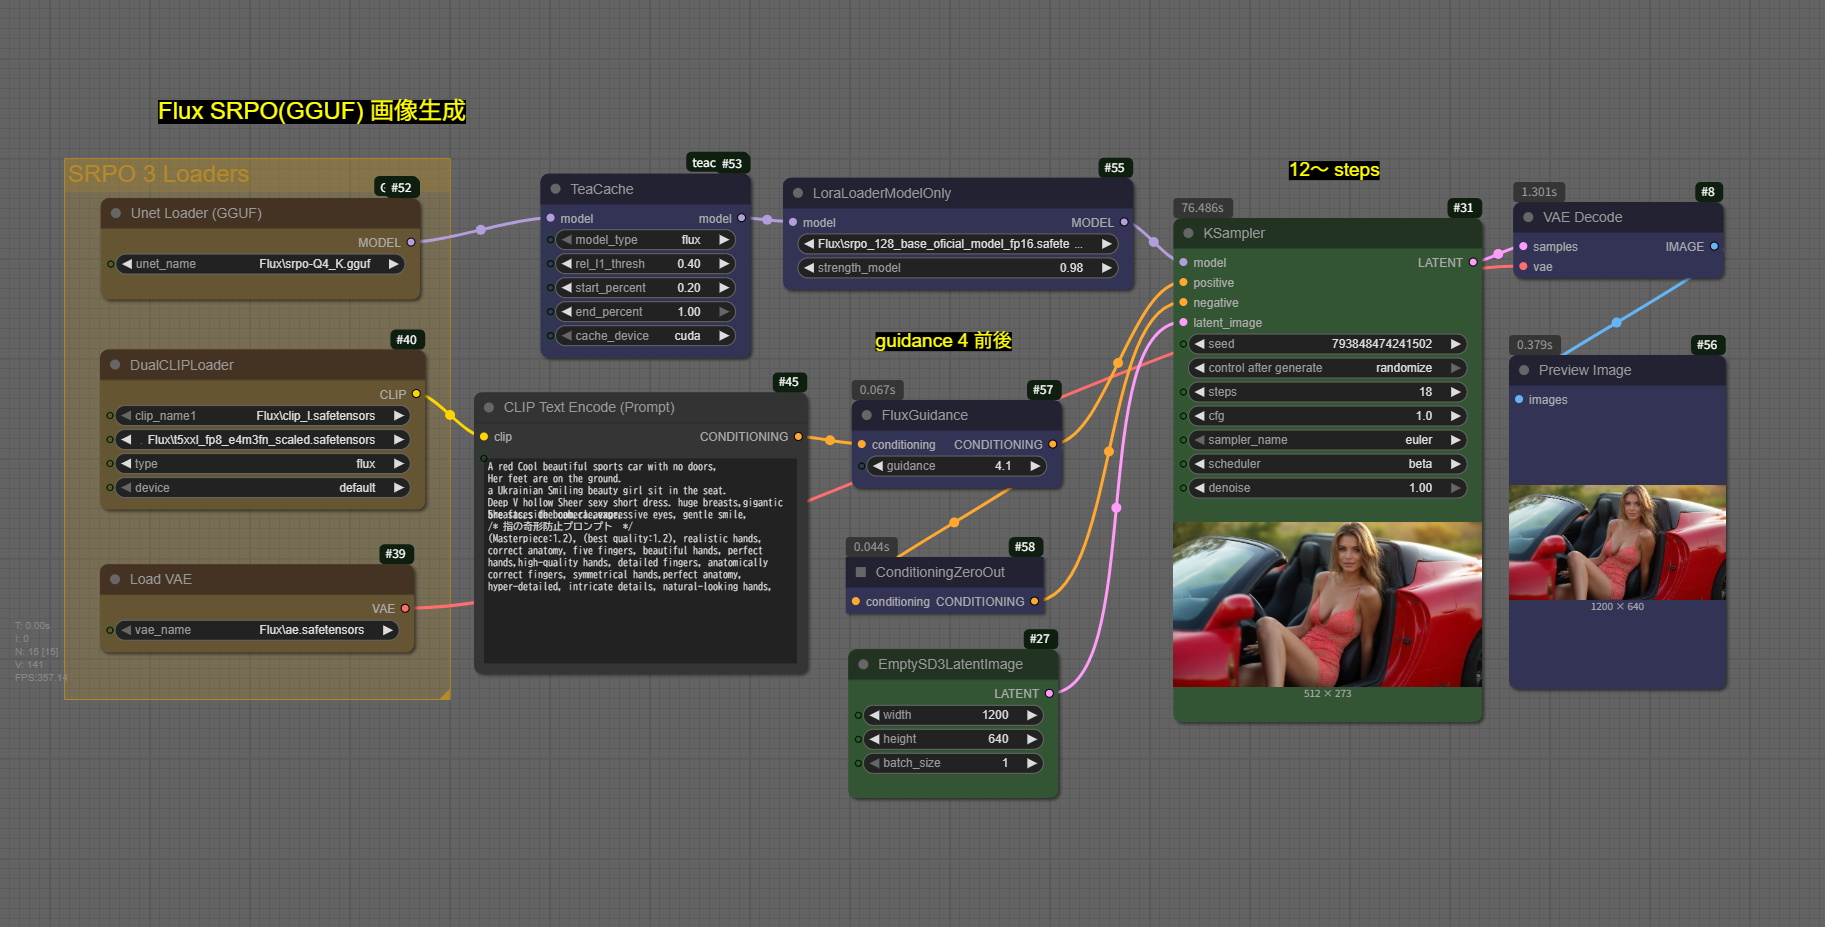1825x927 pixels.
Task: Collapse the TeaCache node via title dot
Action: pyautogui.click(x=555, y=189)
